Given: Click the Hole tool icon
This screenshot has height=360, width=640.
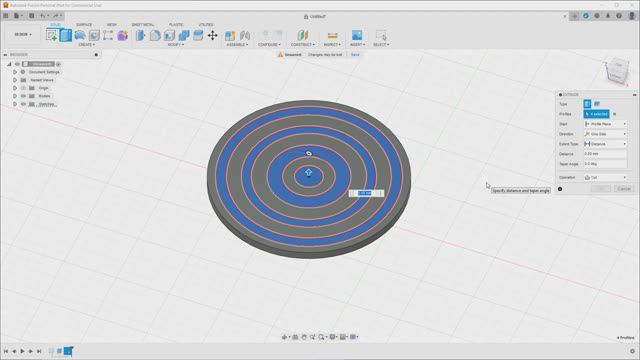Looking at the screenshot, I should pos(94,36).
